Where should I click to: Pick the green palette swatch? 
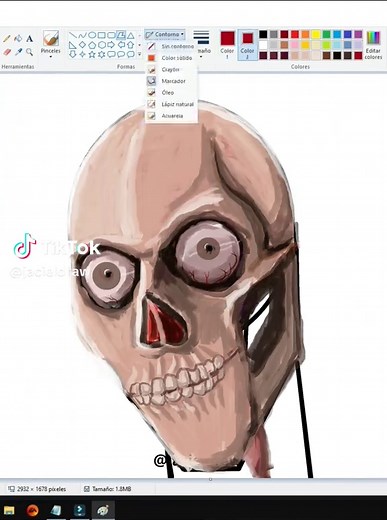pos(327,34)
